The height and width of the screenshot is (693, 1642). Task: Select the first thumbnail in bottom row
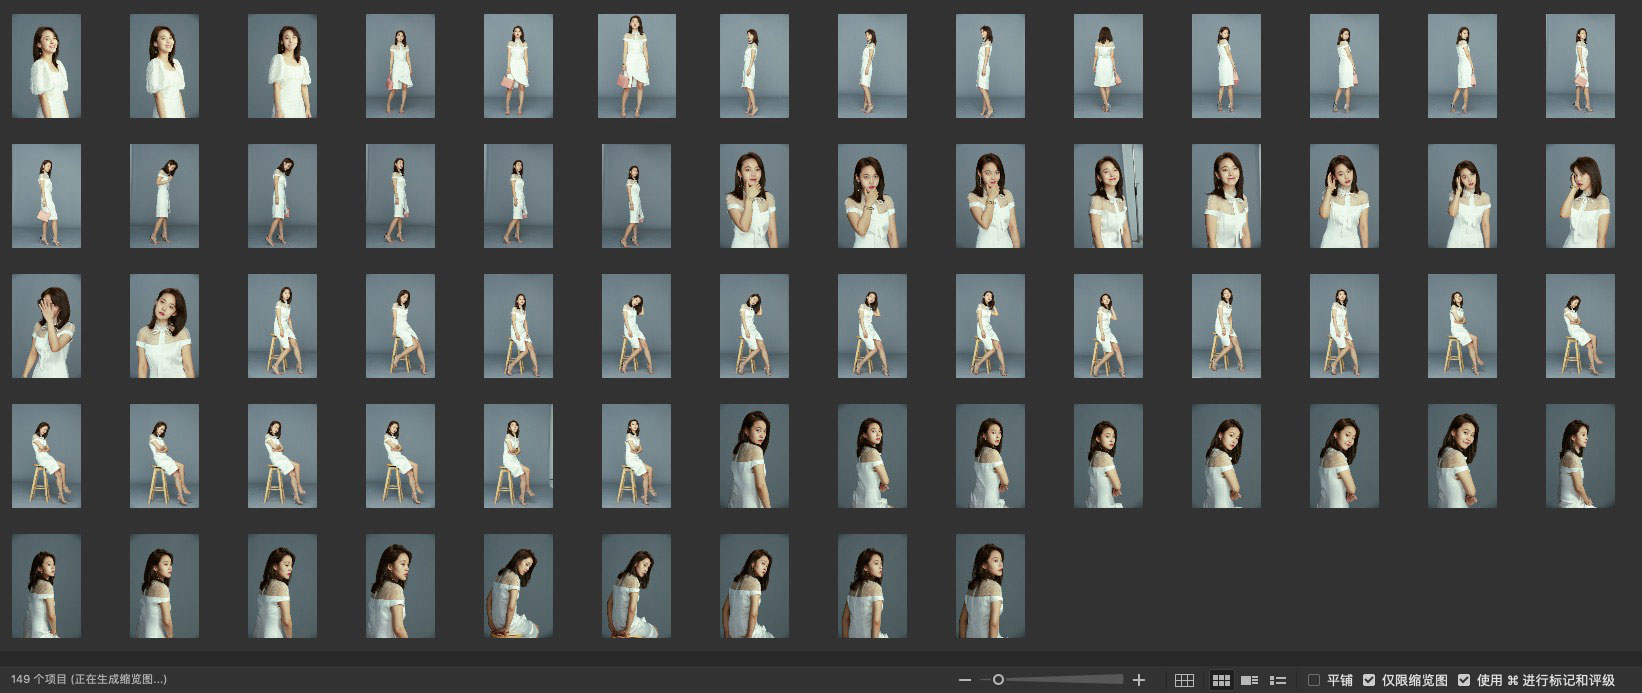click(x=46, y=586)
